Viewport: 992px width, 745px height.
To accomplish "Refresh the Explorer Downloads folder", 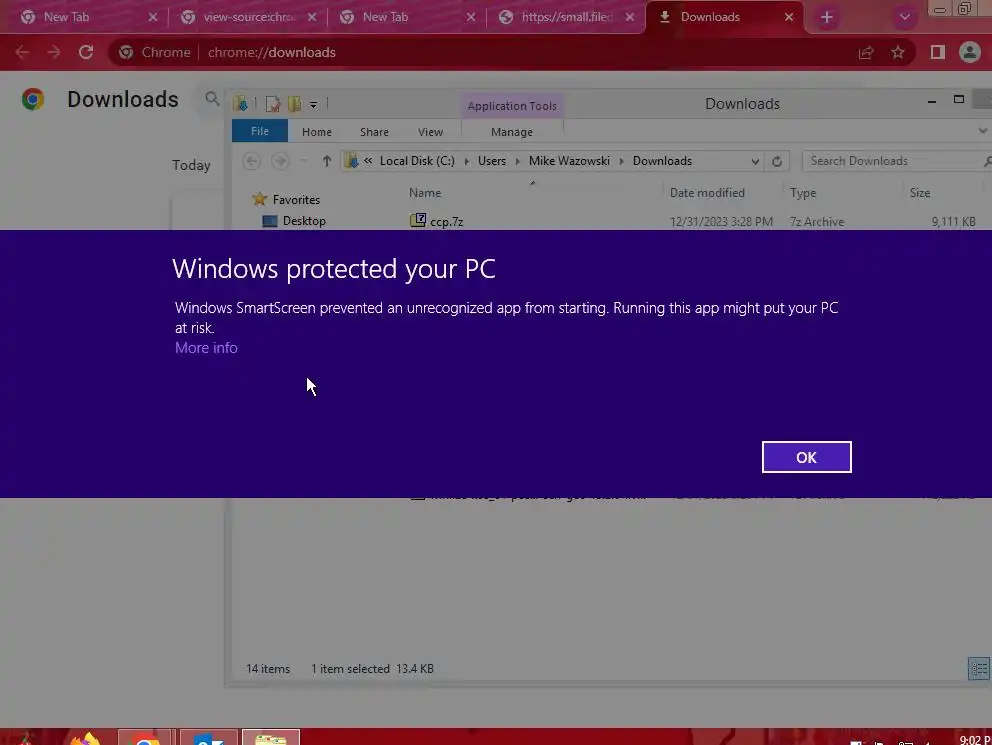I will 777,161.
